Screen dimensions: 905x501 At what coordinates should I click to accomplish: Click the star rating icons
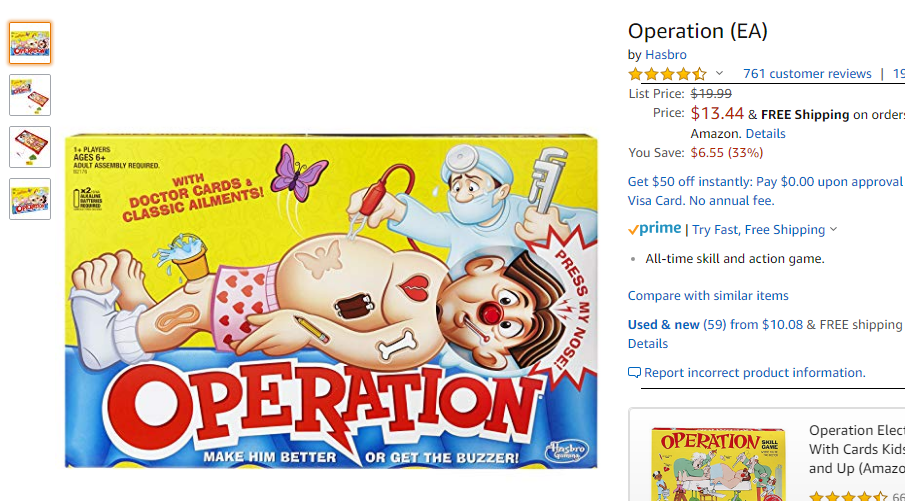(667, 74)
